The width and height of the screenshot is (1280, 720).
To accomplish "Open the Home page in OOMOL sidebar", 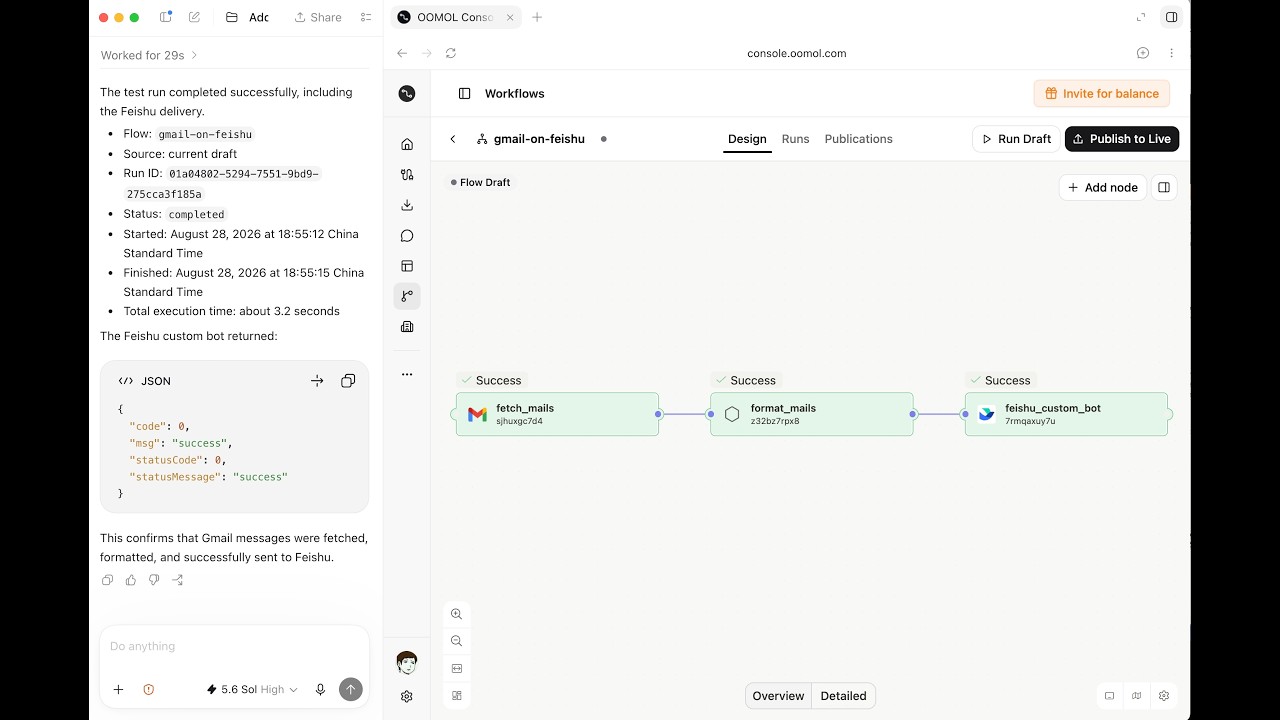I will tap(407, 144).
